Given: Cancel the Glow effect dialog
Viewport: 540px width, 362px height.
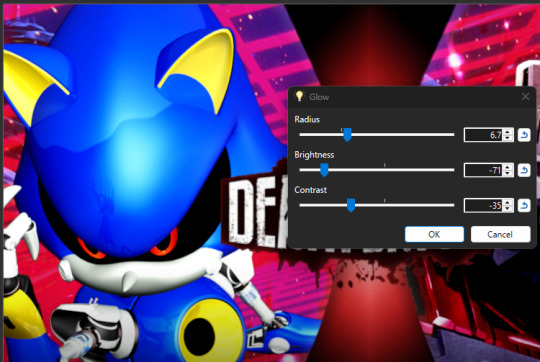Looking at the screenshot, I should pyautogui.click(x=500, y=234).
